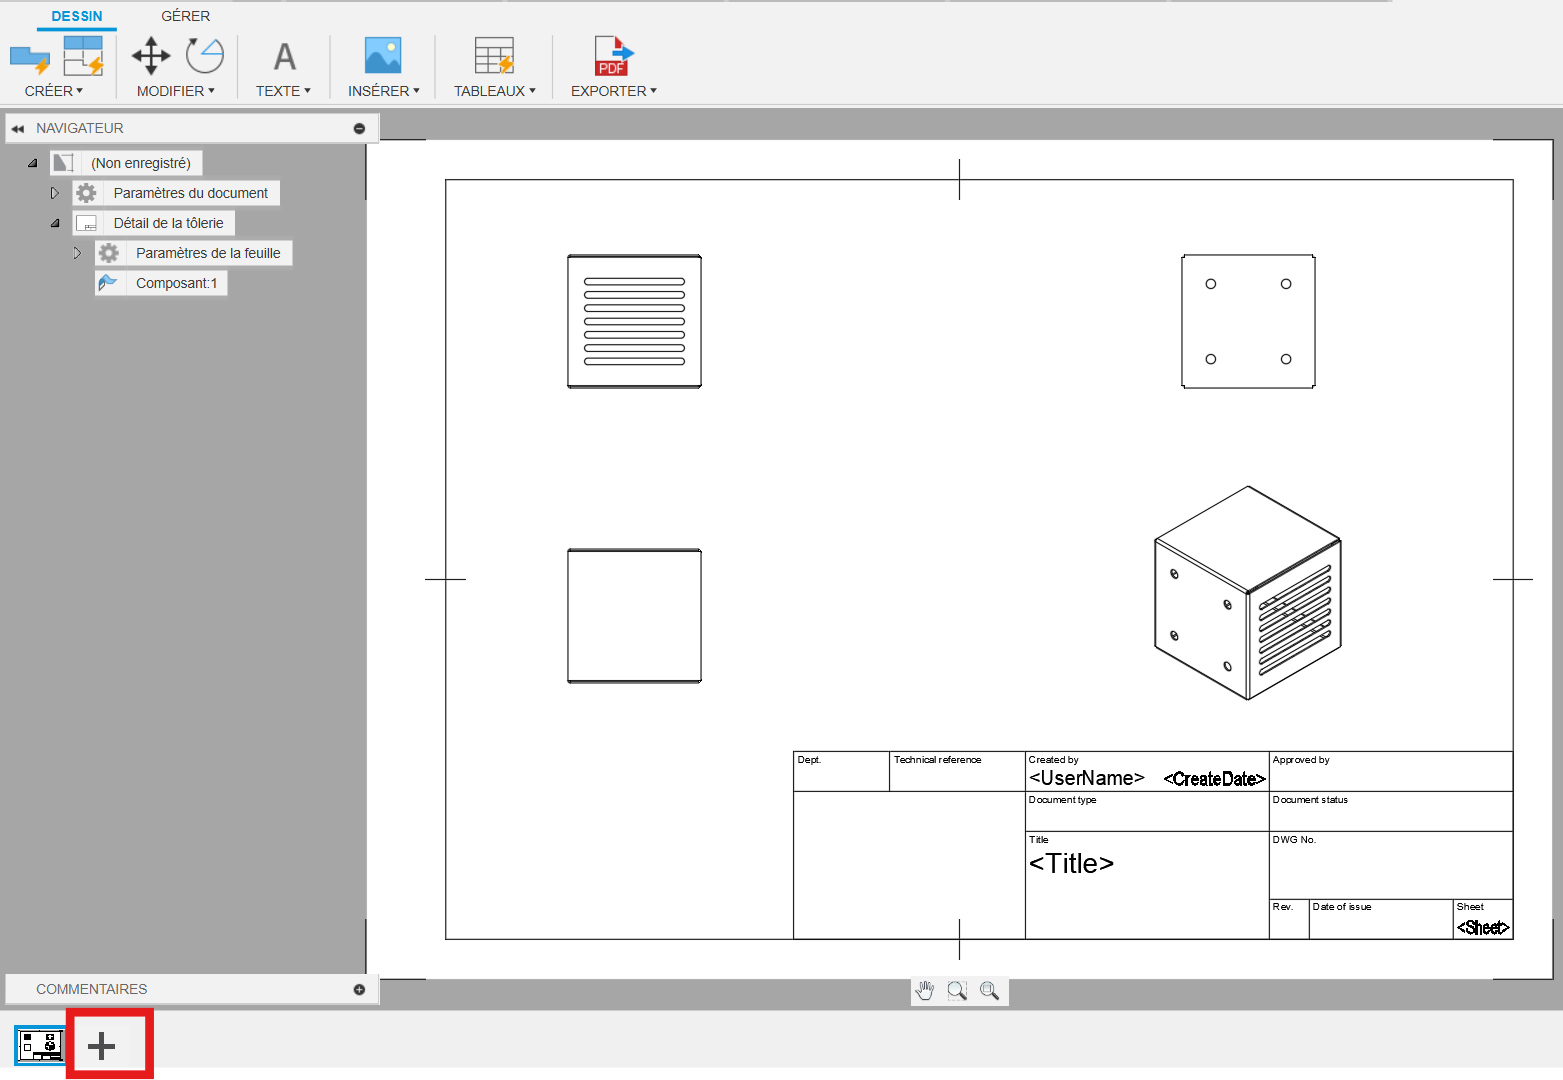
Task: Expand the Paramètres du document node
Action: click(55, 193)
